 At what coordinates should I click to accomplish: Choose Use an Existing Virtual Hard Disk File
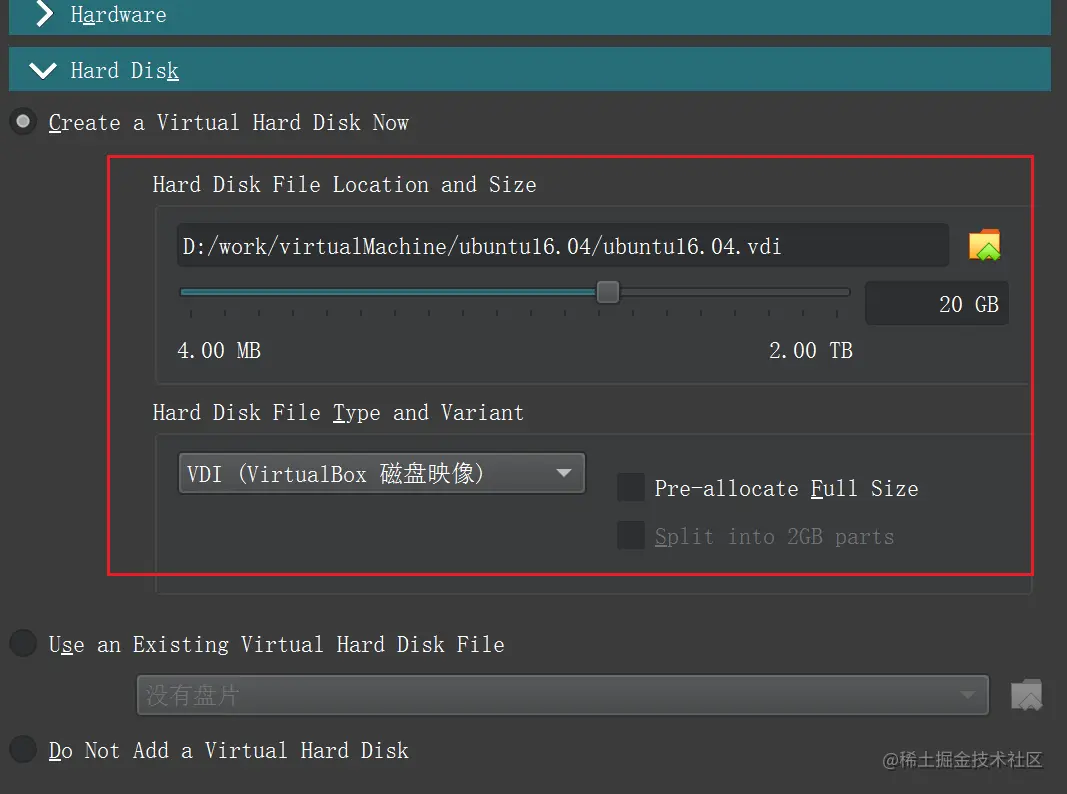point(23,644)
